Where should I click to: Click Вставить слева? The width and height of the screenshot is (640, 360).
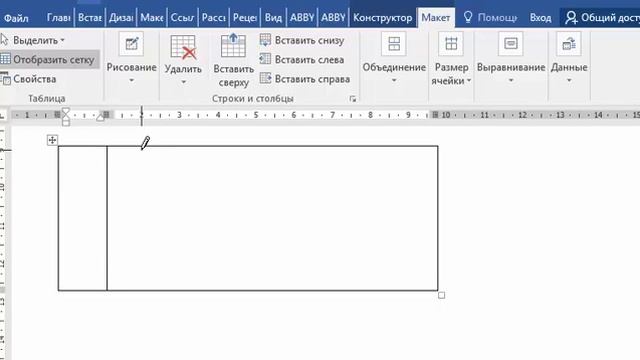[x=302, y=60]
